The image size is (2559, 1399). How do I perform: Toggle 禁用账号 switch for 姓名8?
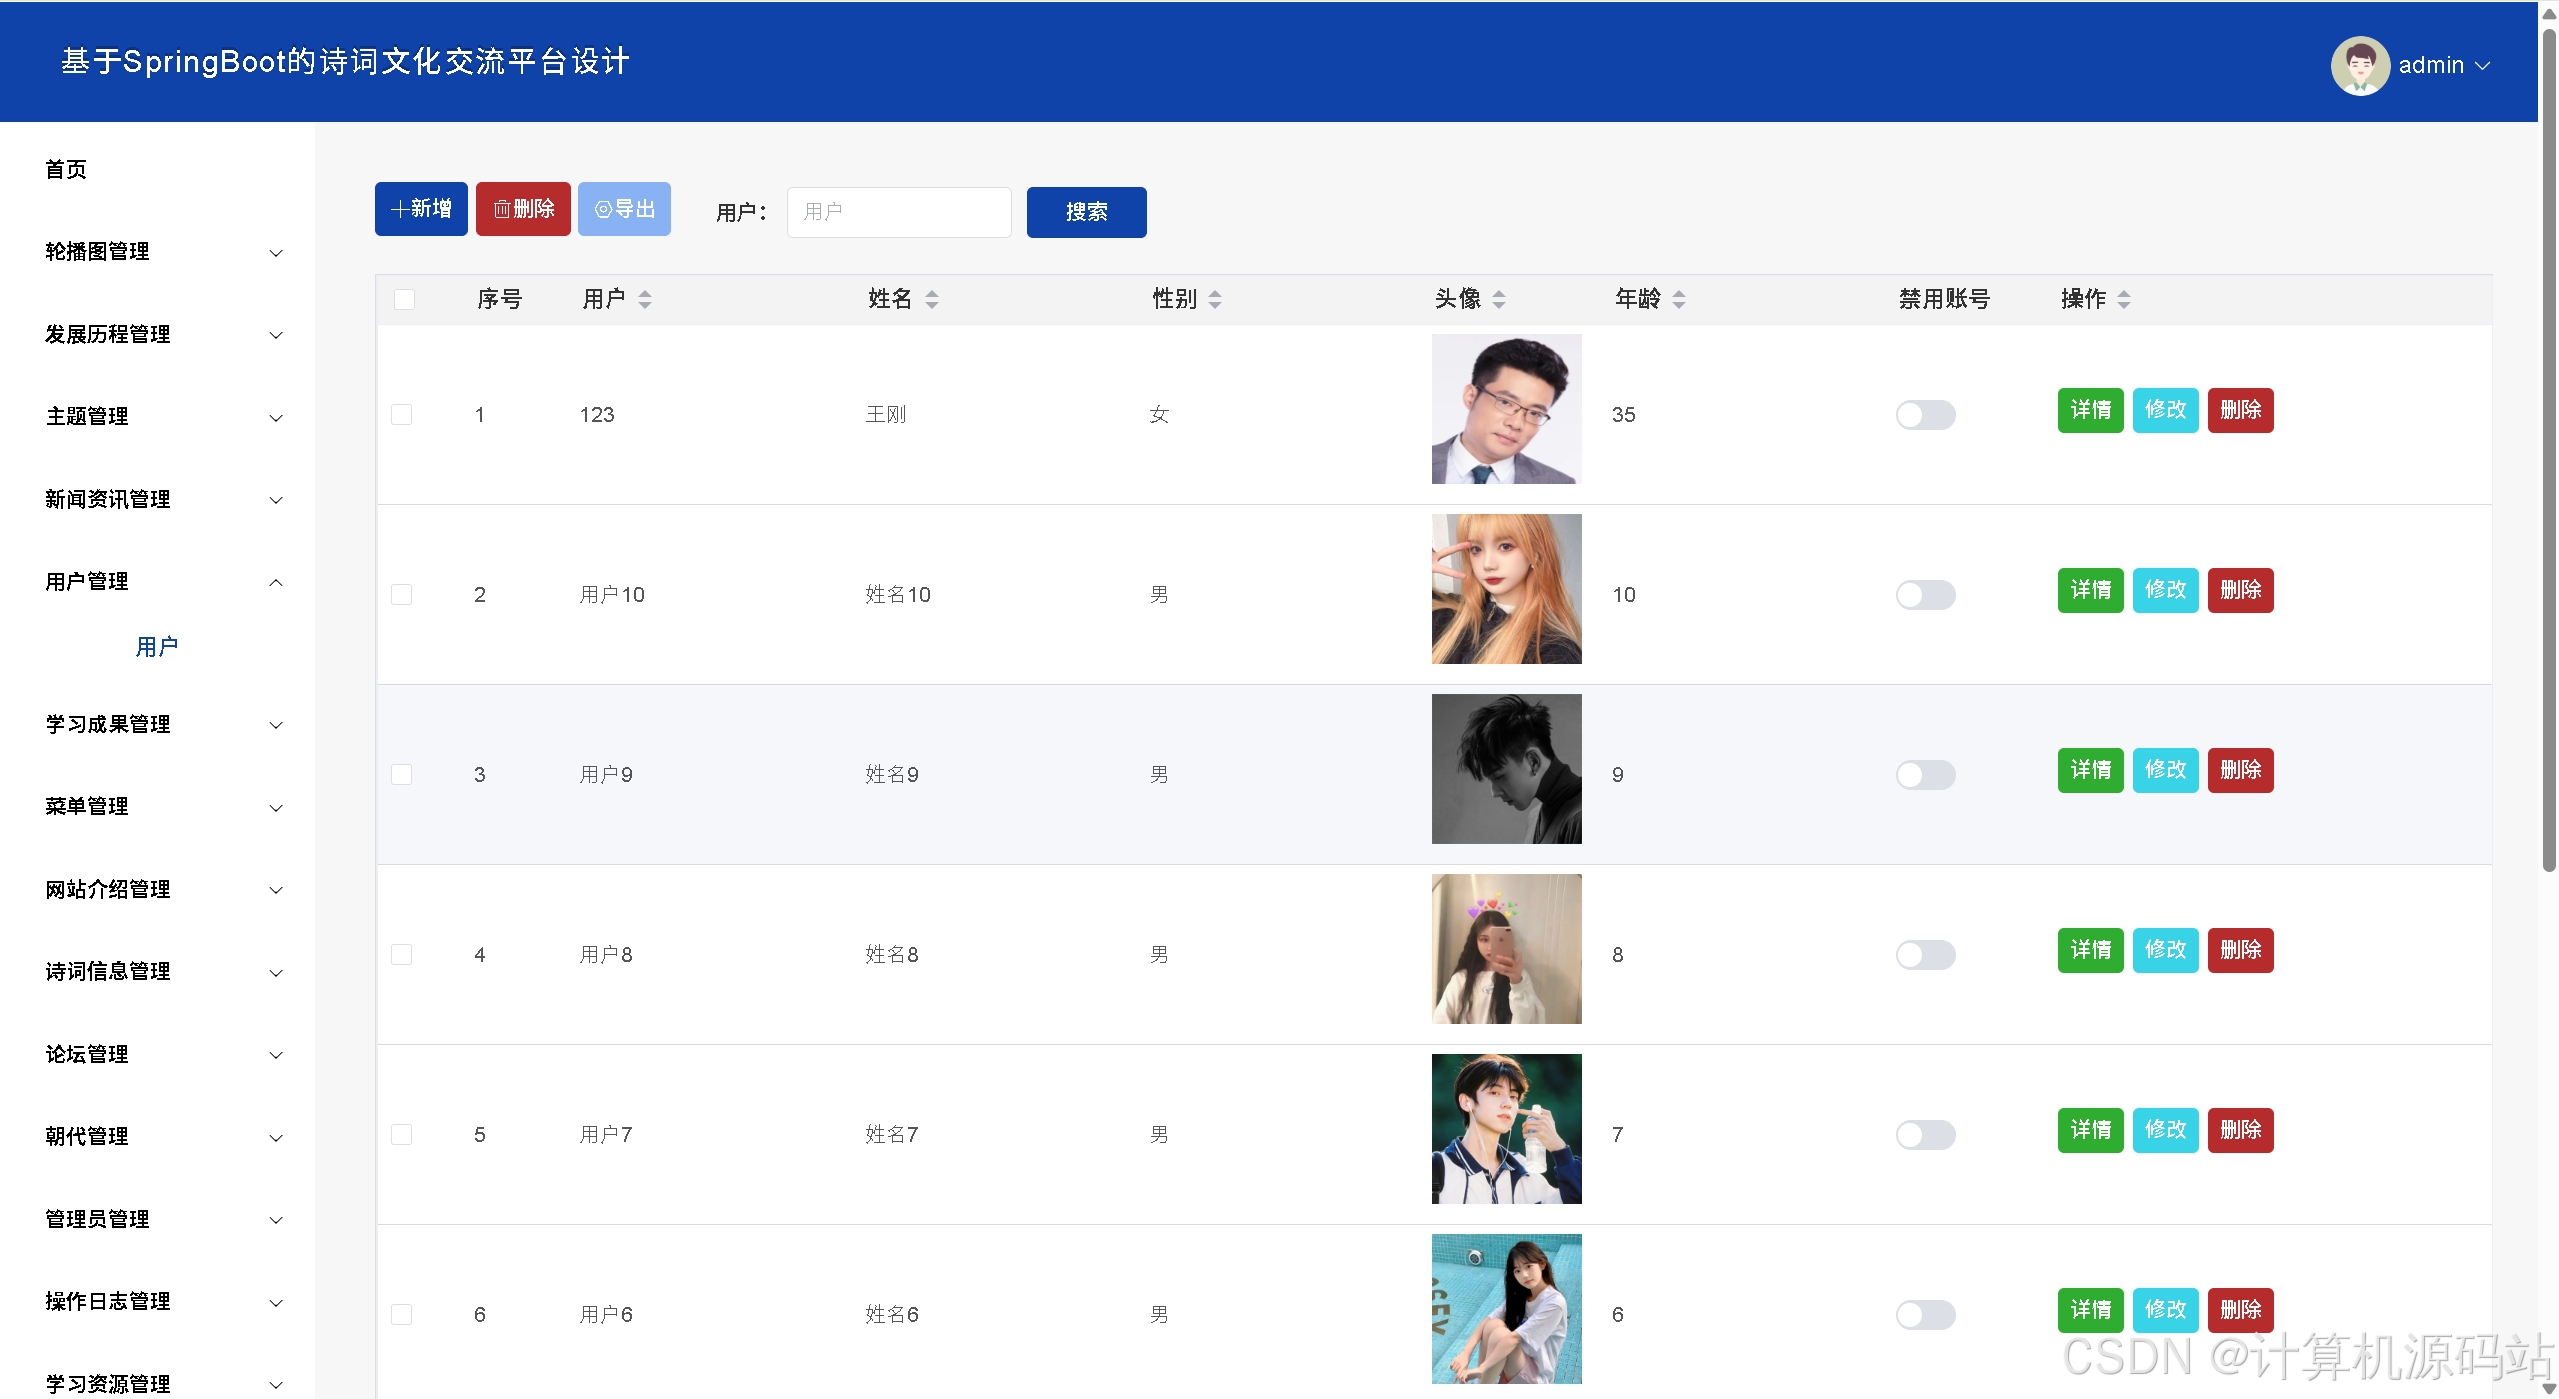1925,955
